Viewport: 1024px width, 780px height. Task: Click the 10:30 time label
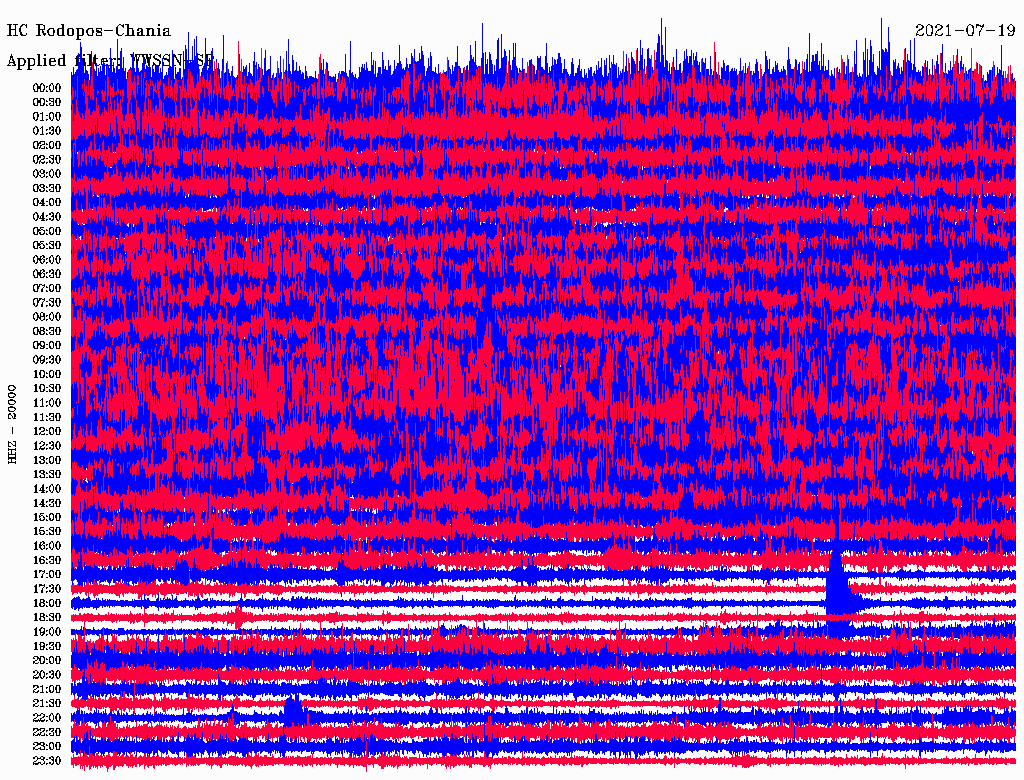tap(47, 389)
